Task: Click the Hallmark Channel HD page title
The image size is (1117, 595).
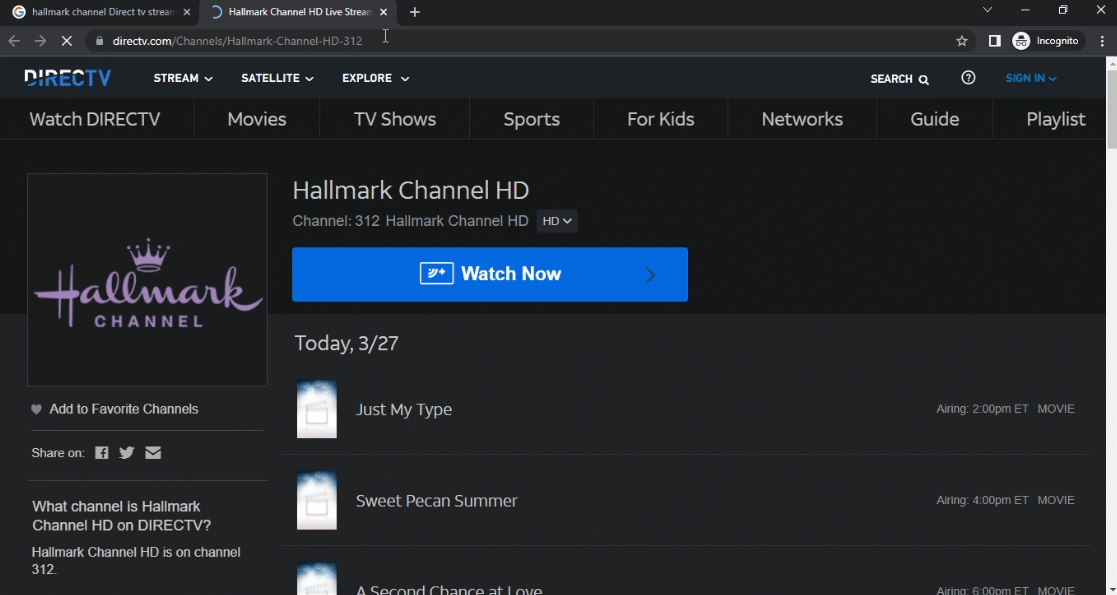Action: coord(411,190)
